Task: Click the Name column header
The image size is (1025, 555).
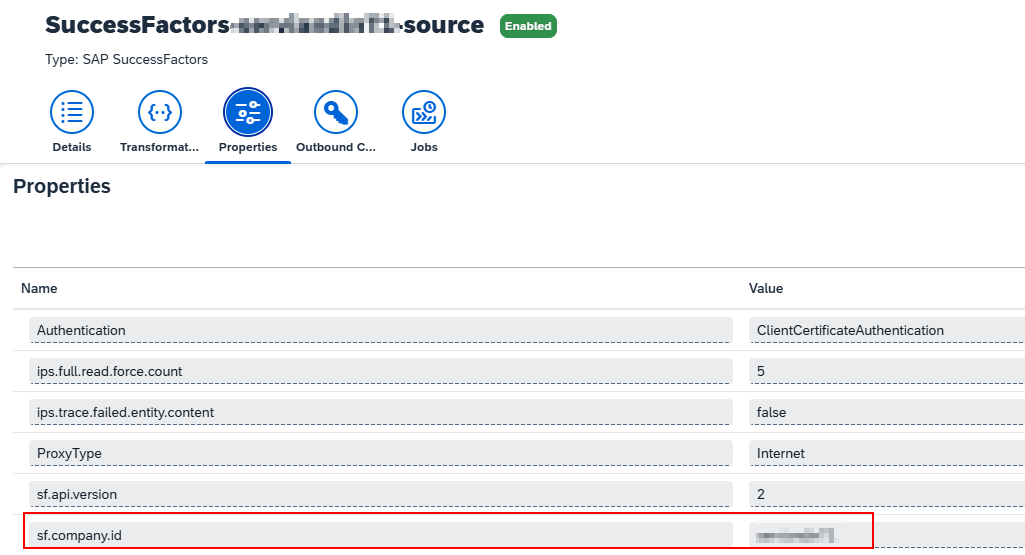Action: coord(39,288)
